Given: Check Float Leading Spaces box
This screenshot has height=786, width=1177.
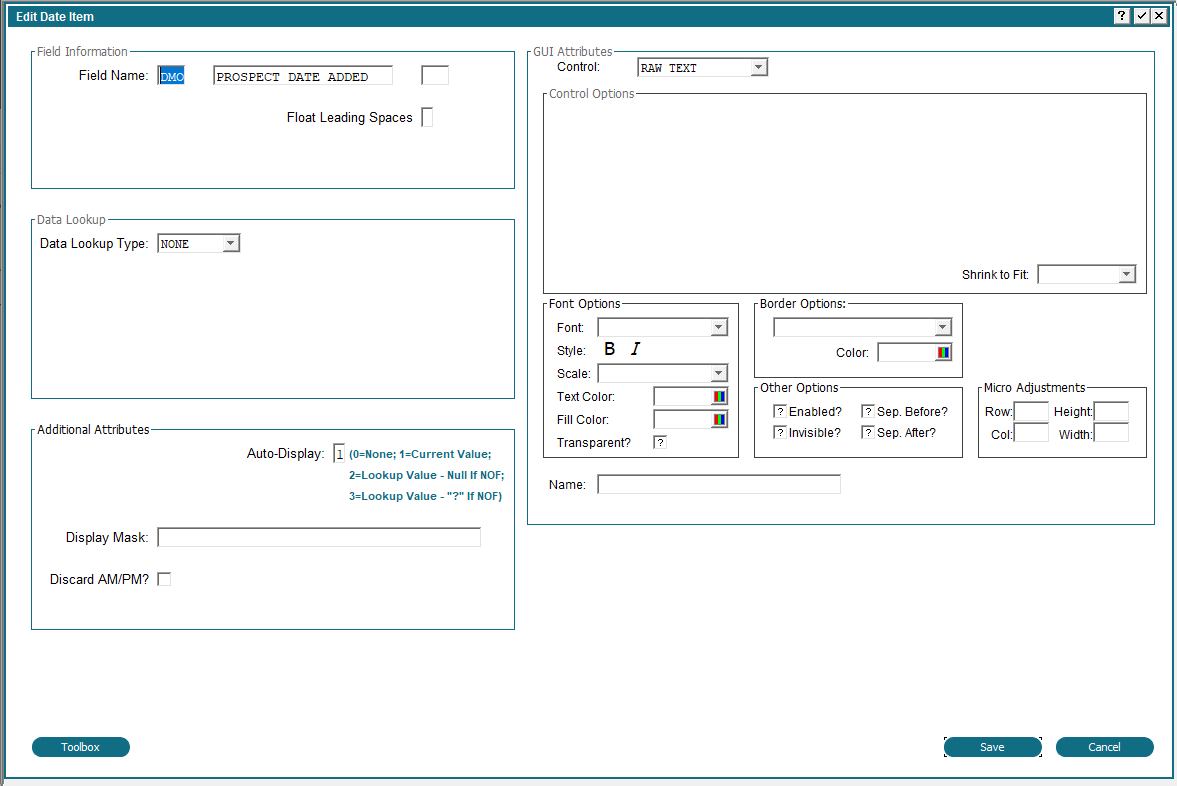Looking at the screenshot, I should pyautogui.click(x=427, y=117).
